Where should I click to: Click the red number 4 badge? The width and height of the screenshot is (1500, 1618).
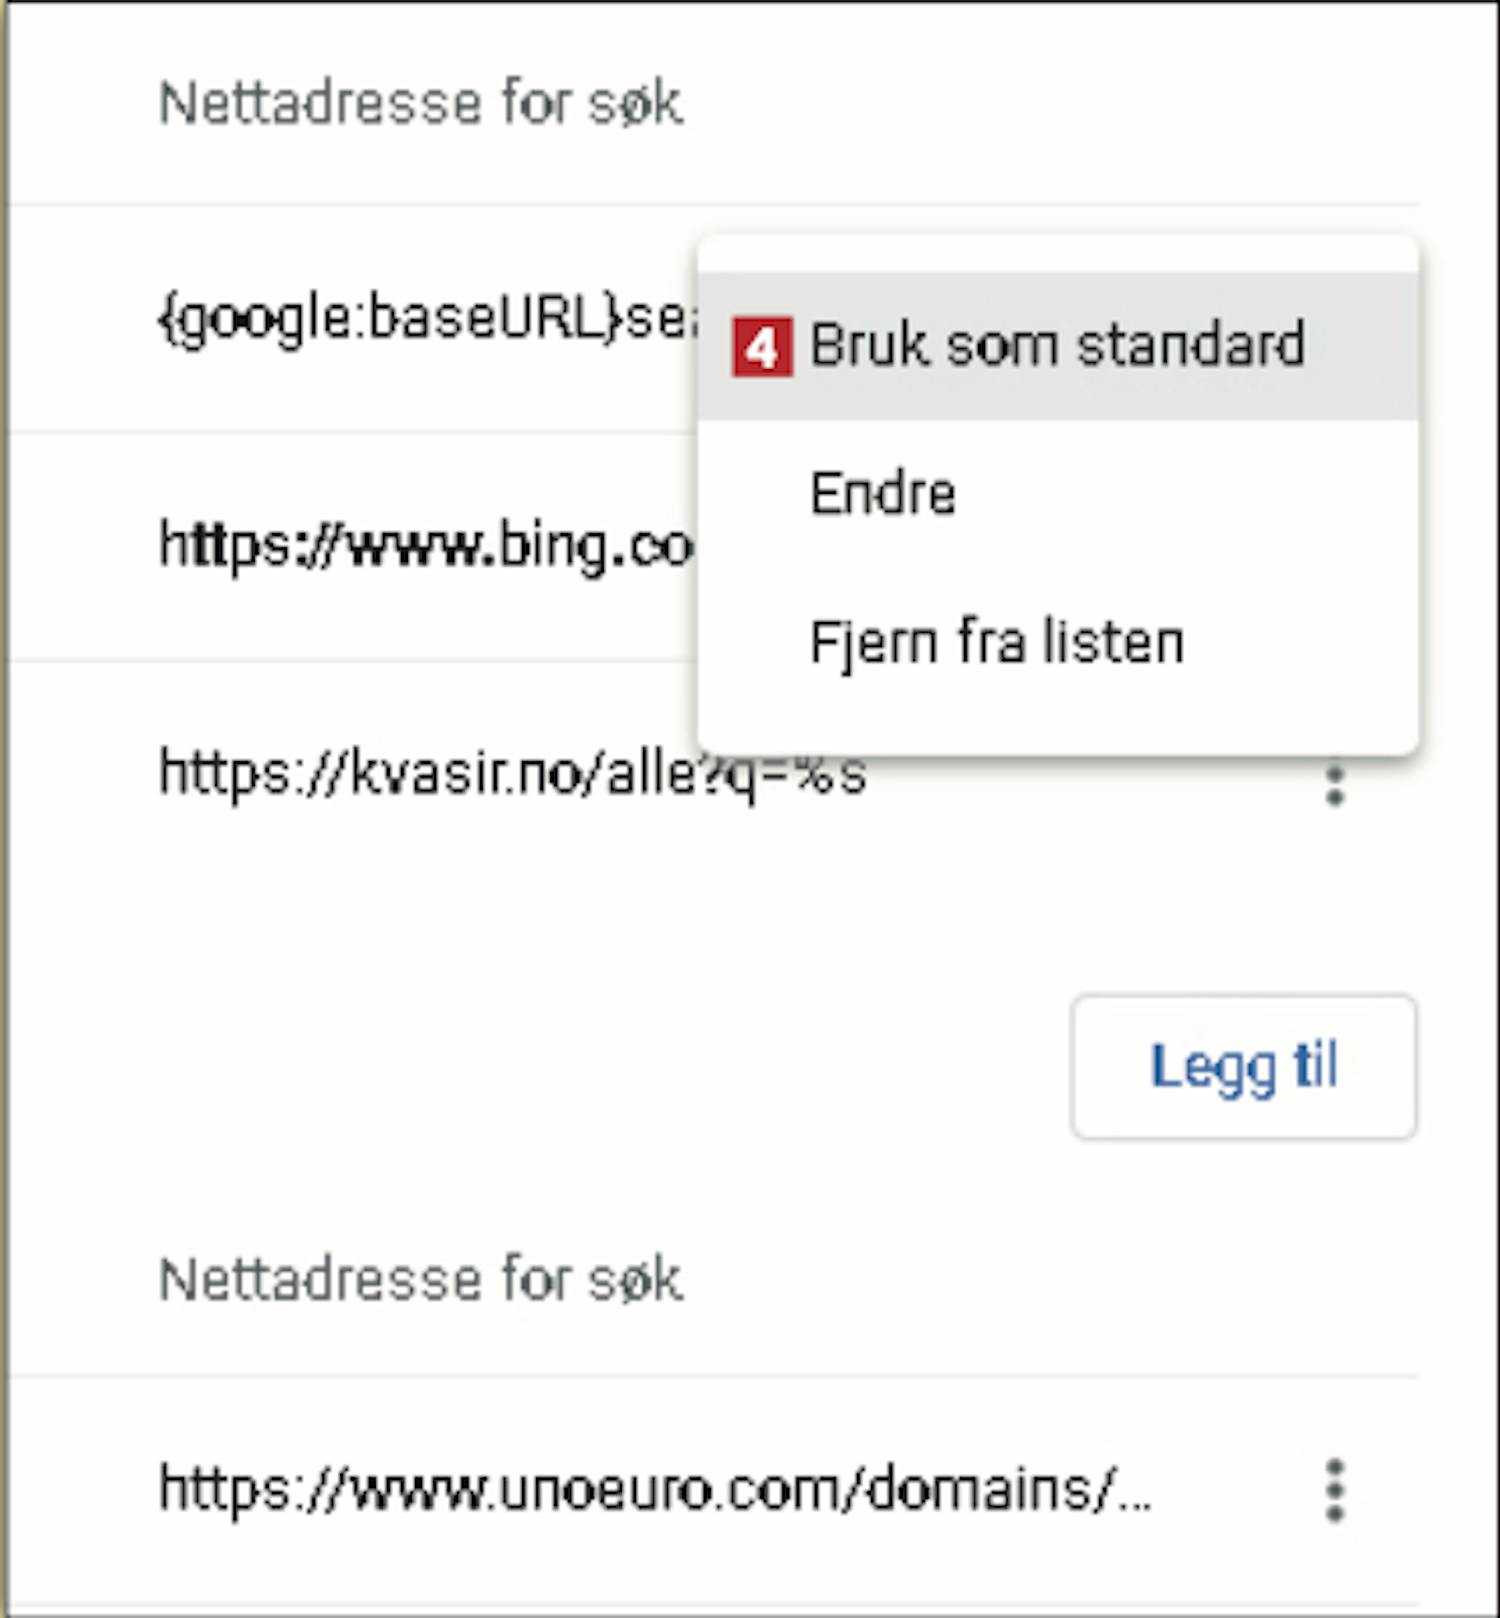[762, 347]
